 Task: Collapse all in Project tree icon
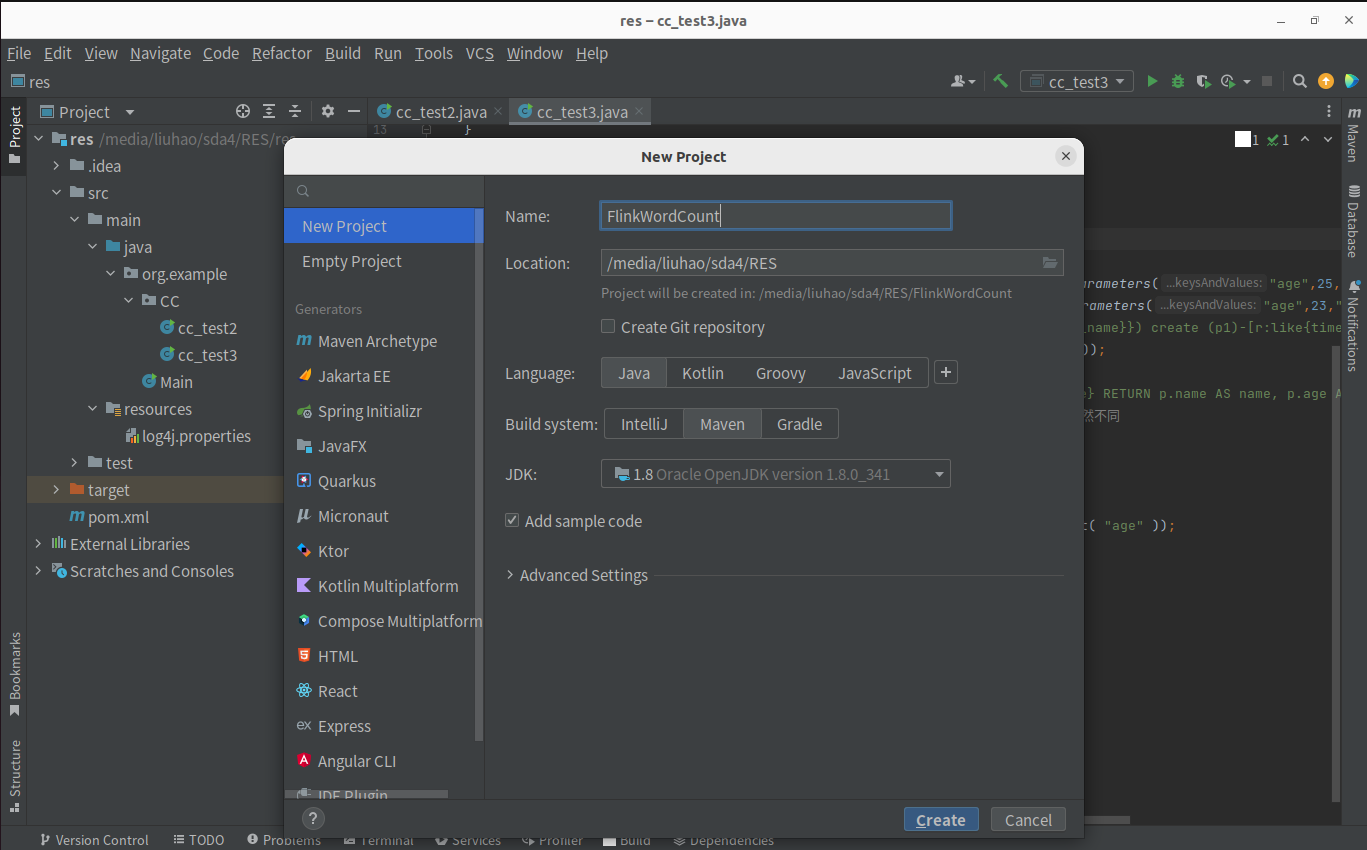(295, 111)
